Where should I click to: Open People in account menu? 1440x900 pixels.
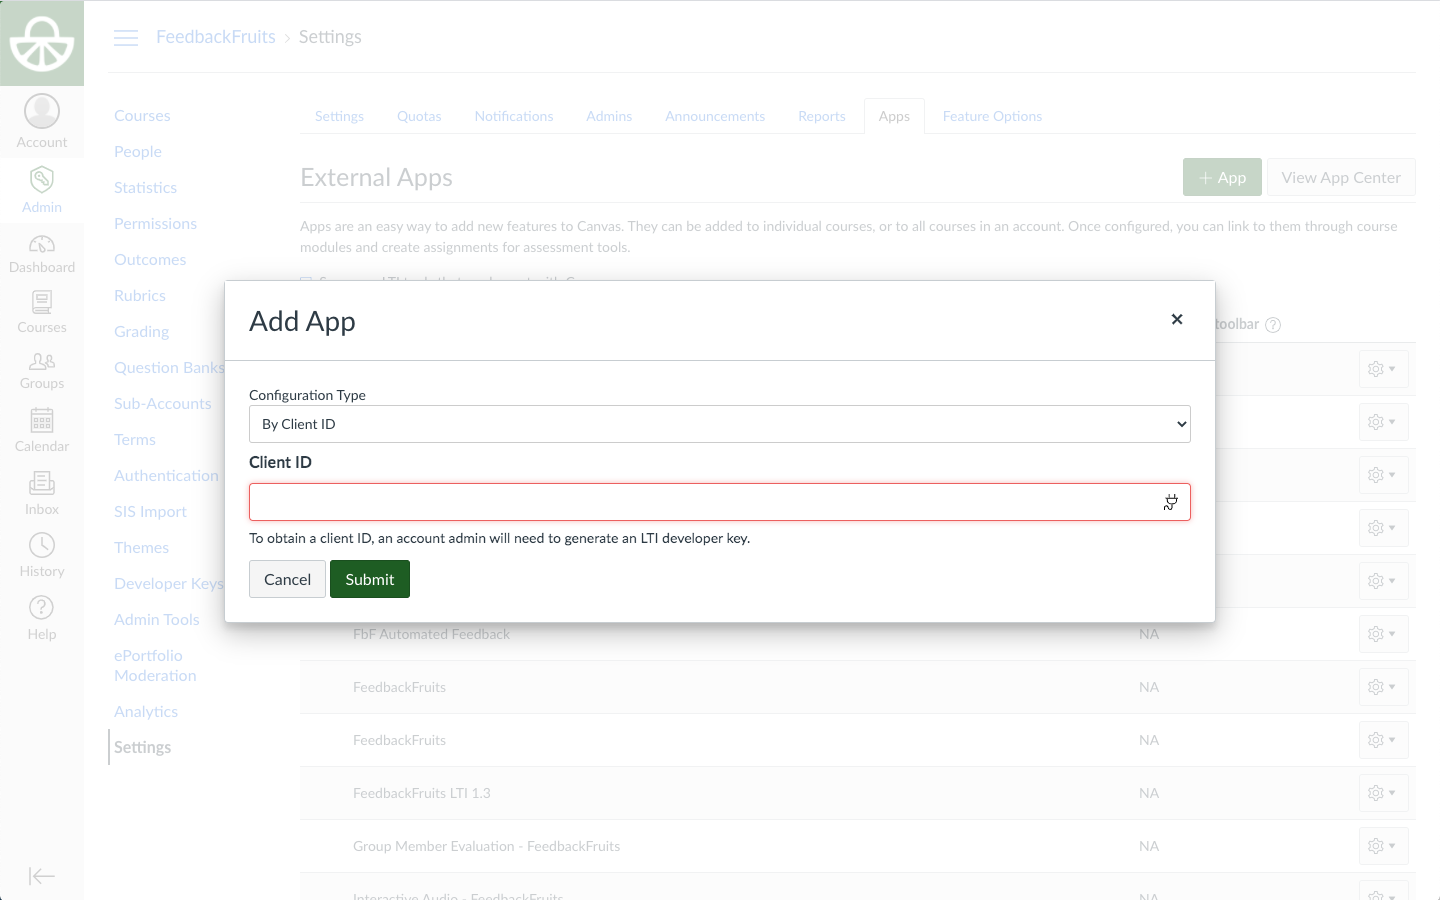[x=138, y=152]
